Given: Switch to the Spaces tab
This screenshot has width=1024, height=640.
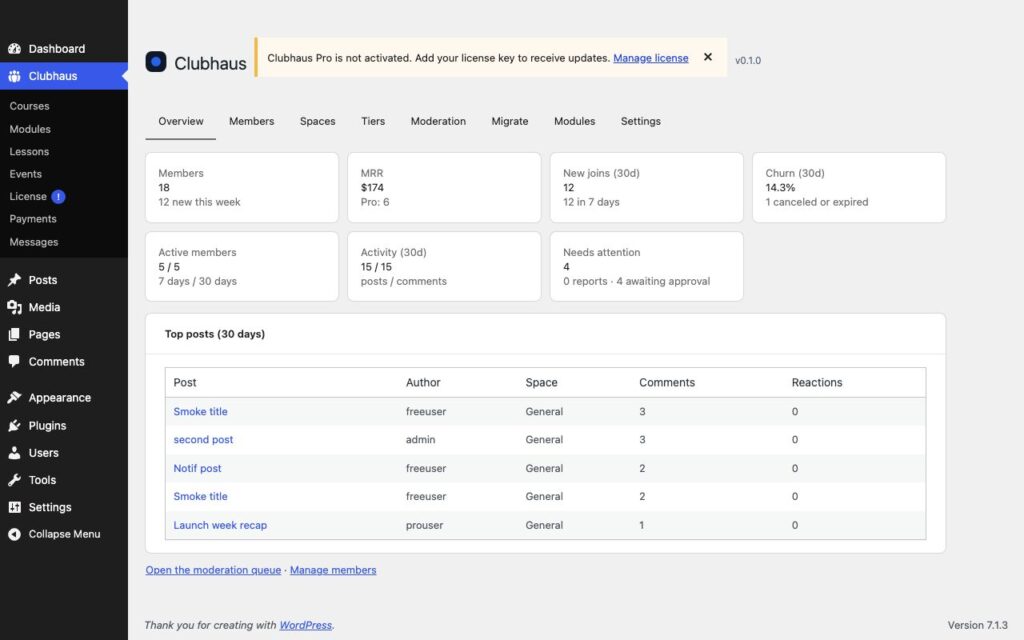Looking at the screenshot, I should coord(317,121).
